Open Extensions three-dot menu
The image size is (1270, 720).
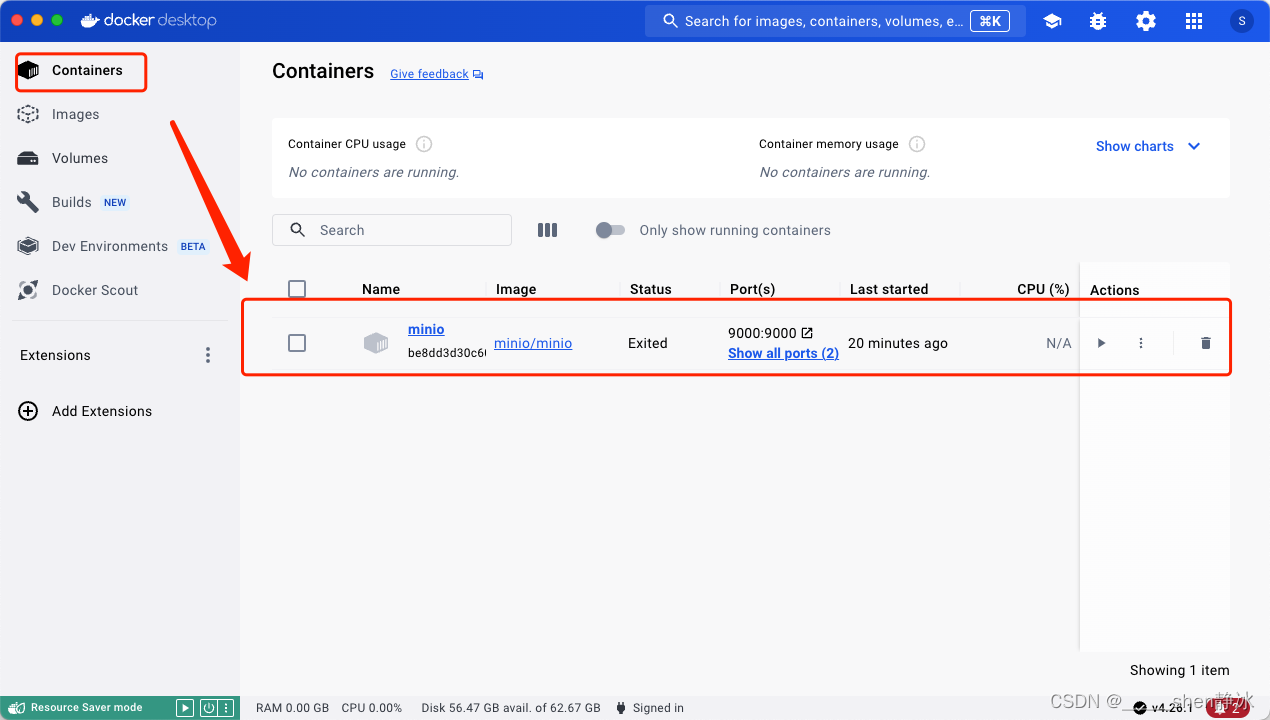(208, 355)
